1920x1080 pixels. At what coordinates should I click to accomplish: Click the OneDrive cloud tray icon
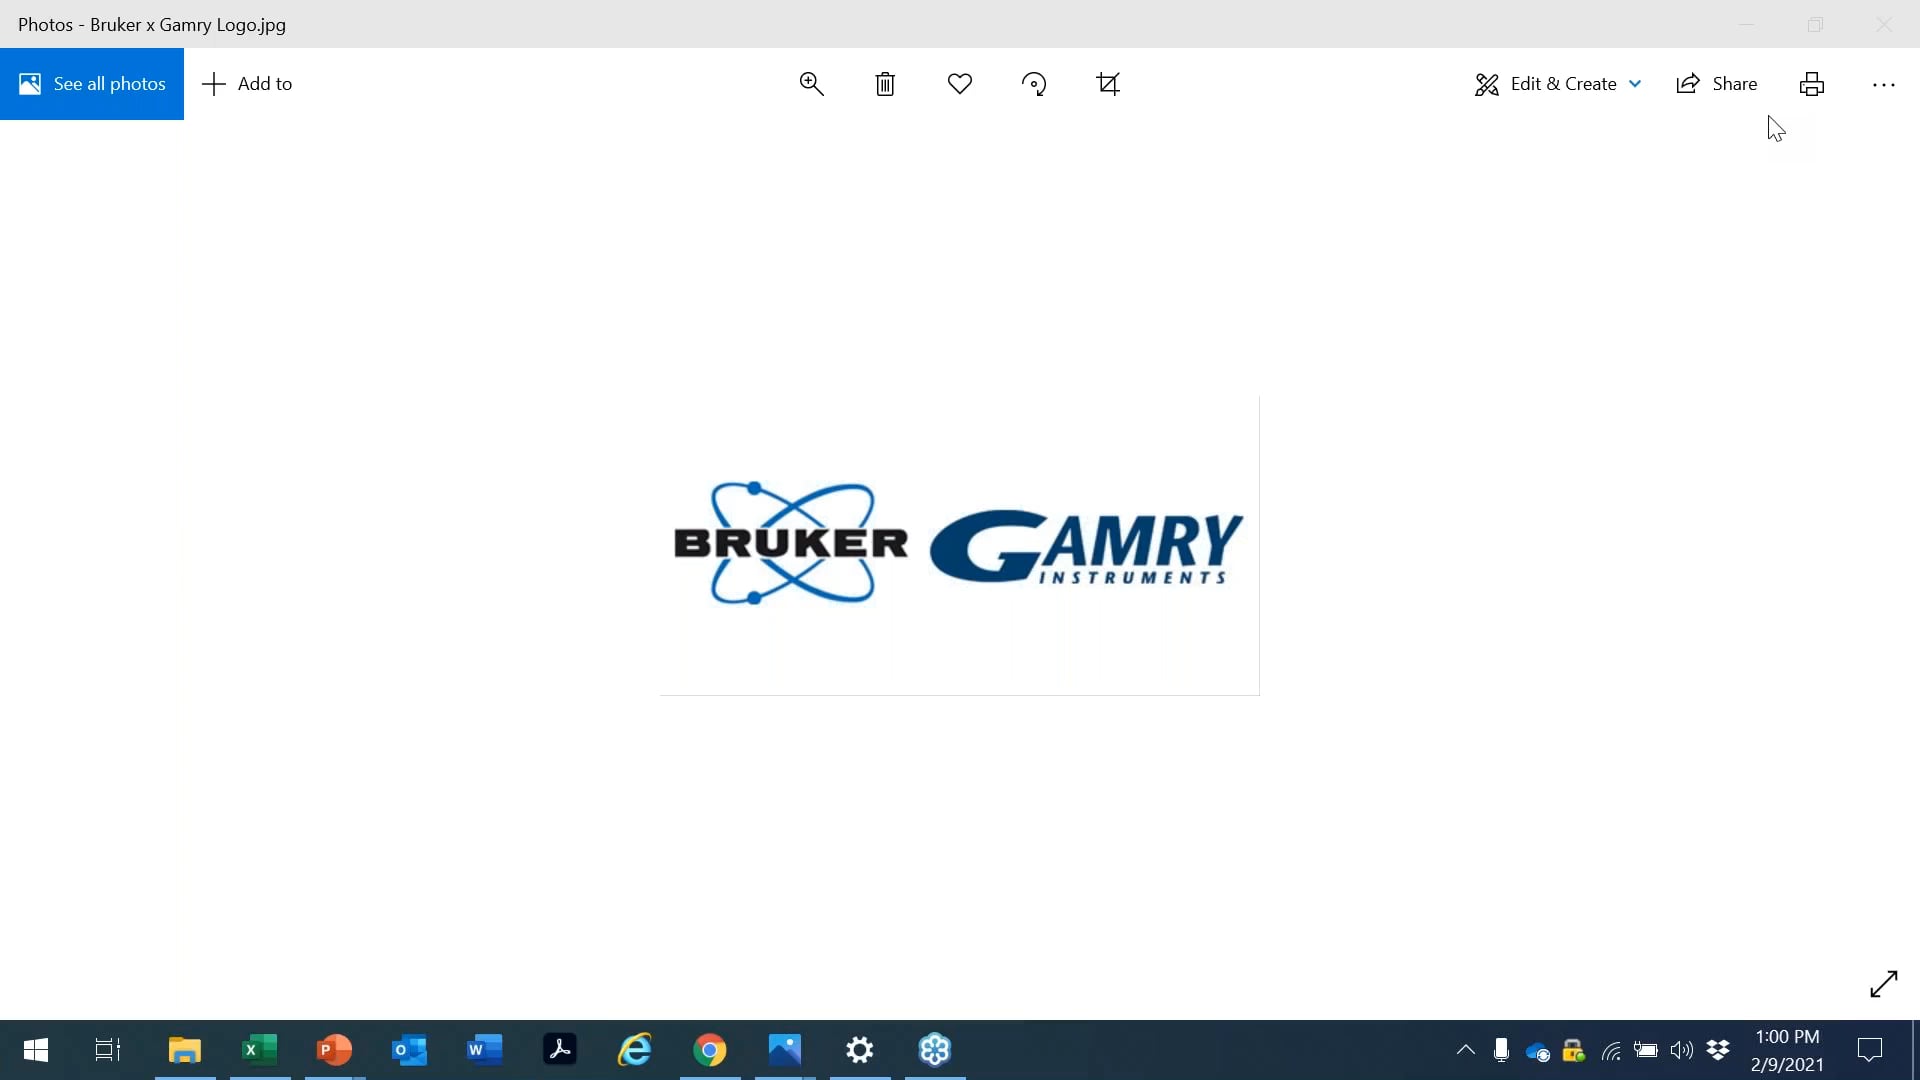point(1538,1051)
